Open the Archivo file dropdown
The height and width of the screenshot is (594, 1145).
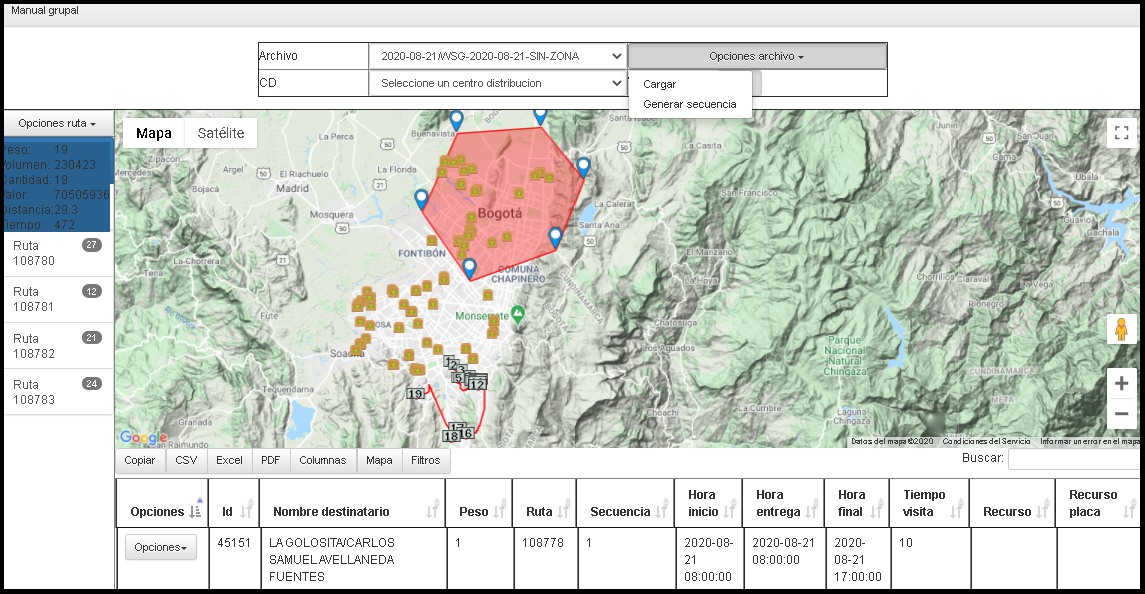pyautogui.click(x=497, y=56)
